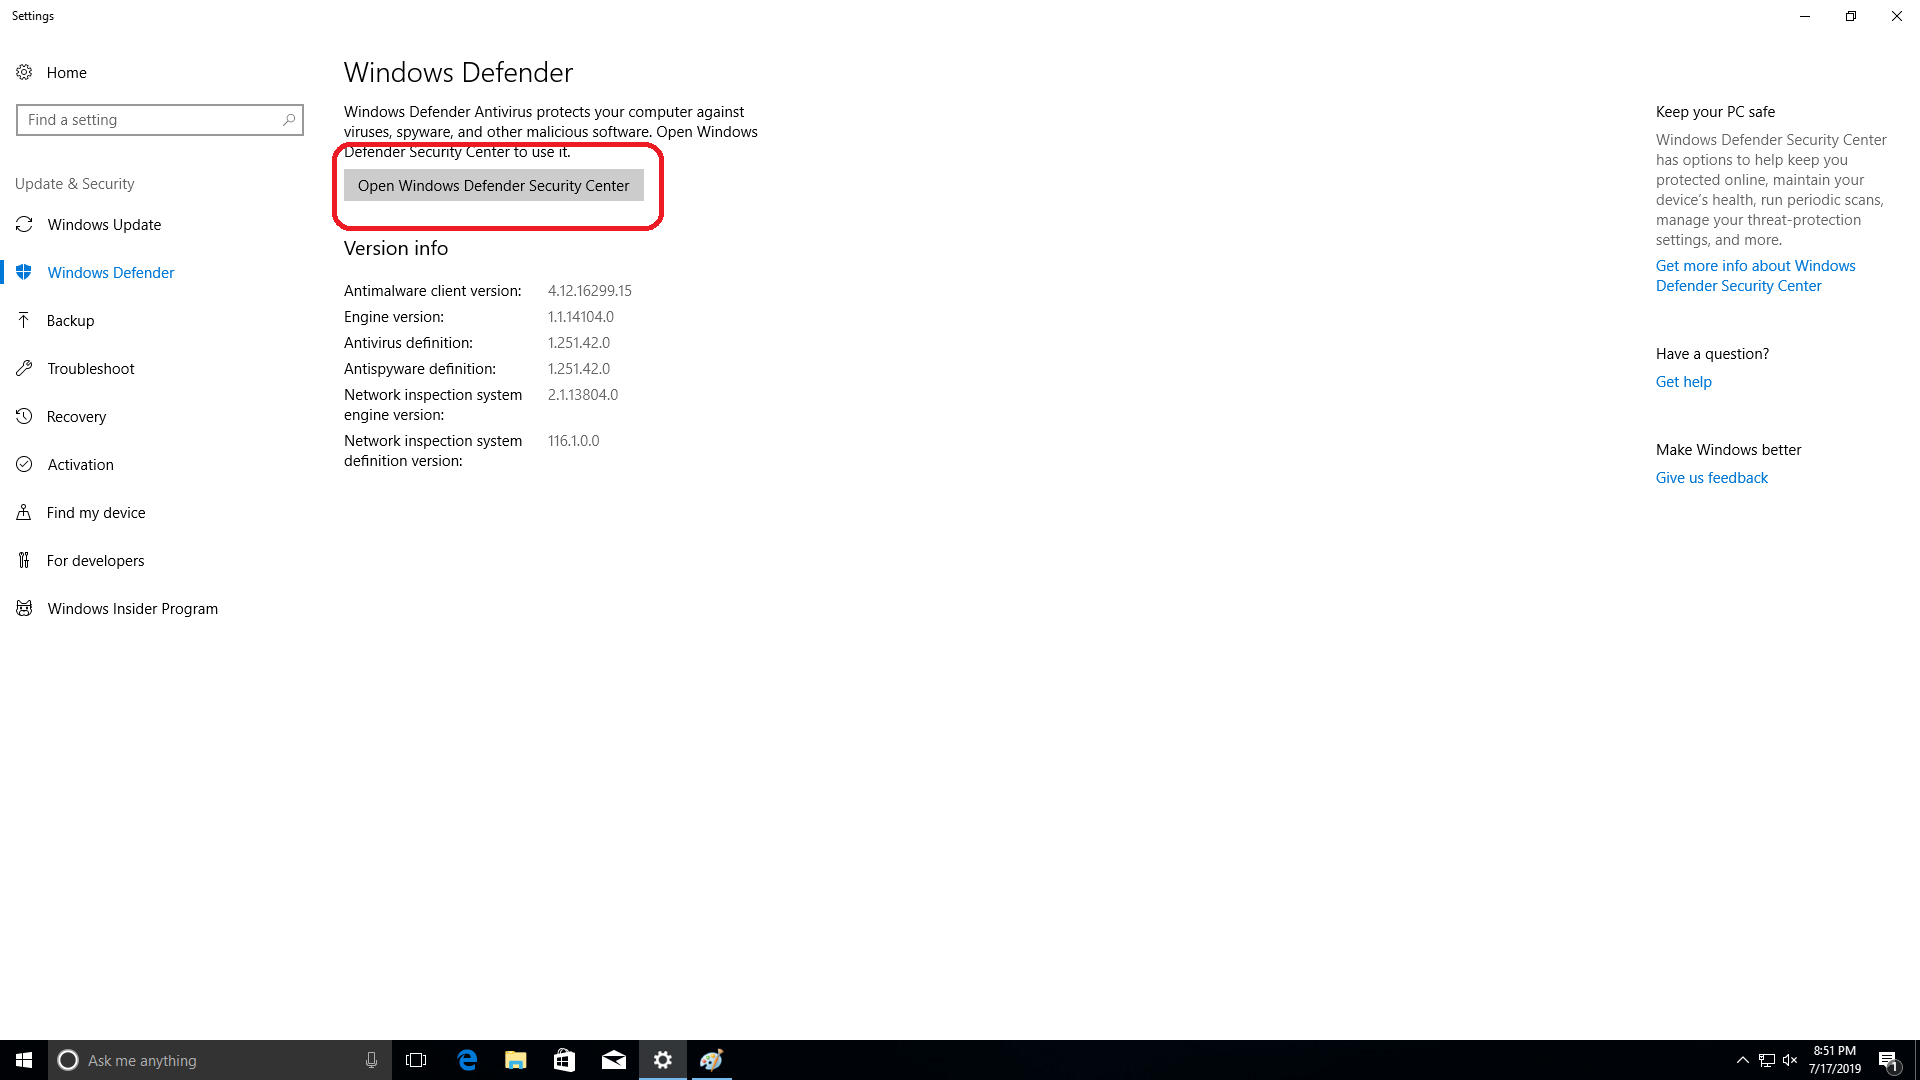Screen dimensions: 1920x1080
Task: Click the Recovery clock icon
Action: point(24,416)
